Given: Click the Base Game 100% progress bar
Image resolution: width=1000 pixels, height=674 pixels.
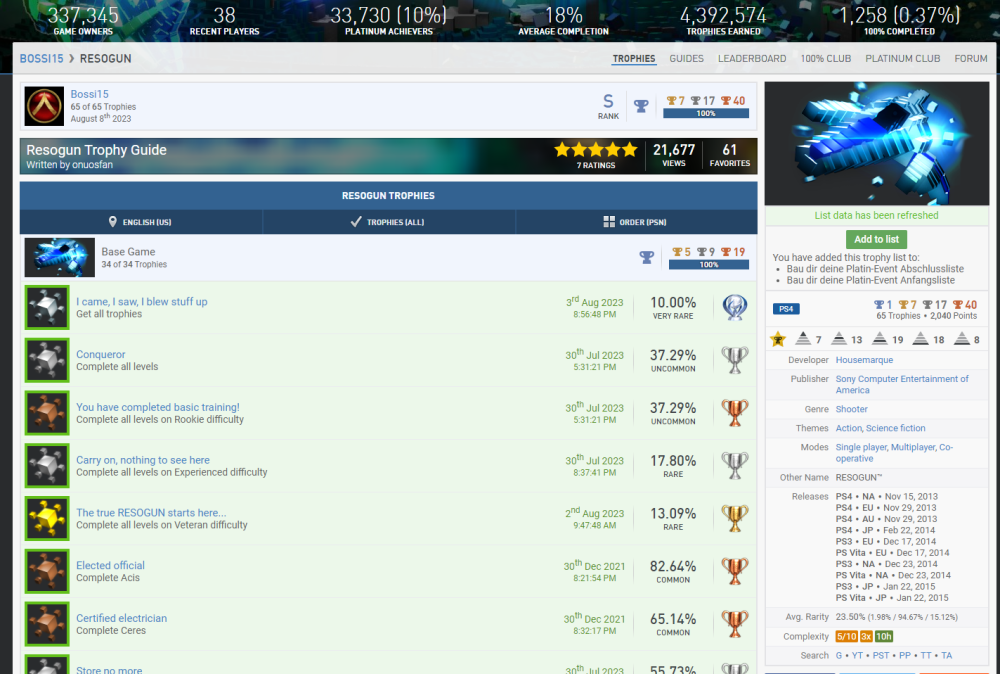Looking at the screenshot, I should (708, 265).
